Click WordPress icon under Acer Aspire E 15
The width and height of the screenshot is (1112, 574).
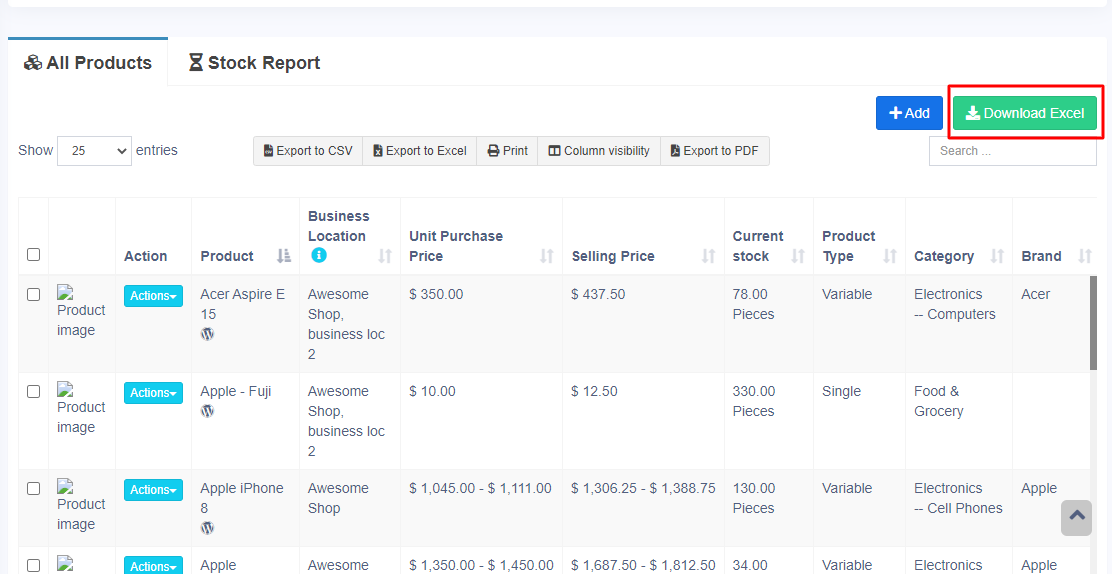207,334
